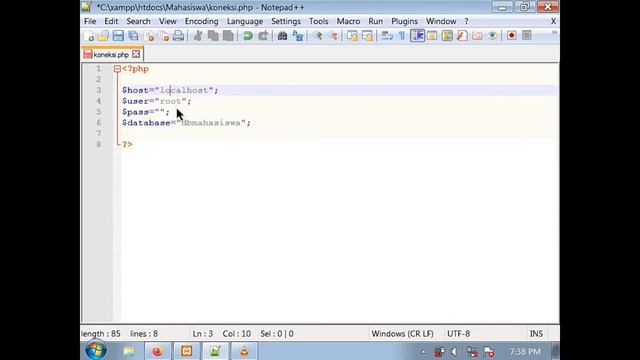Open the File menu
Image resolution: width=640 pixels, height=360 pixels.
pyautogui.click(x=90, y=21)
